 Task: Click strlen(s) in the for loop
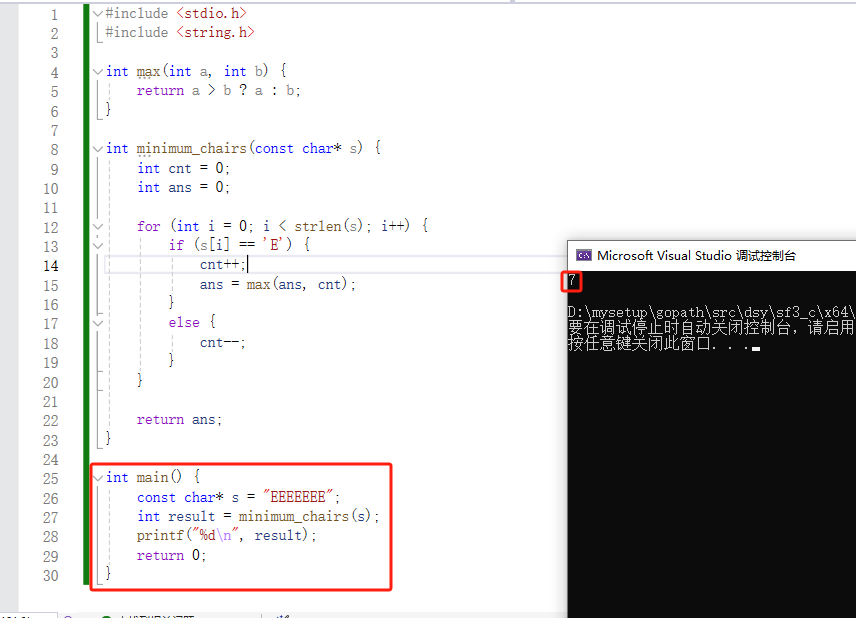329,226
